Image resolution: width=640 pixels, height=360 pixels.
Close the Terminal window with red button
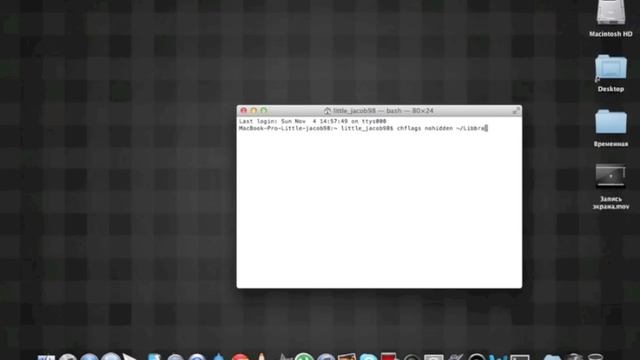[x=244, y=111]
